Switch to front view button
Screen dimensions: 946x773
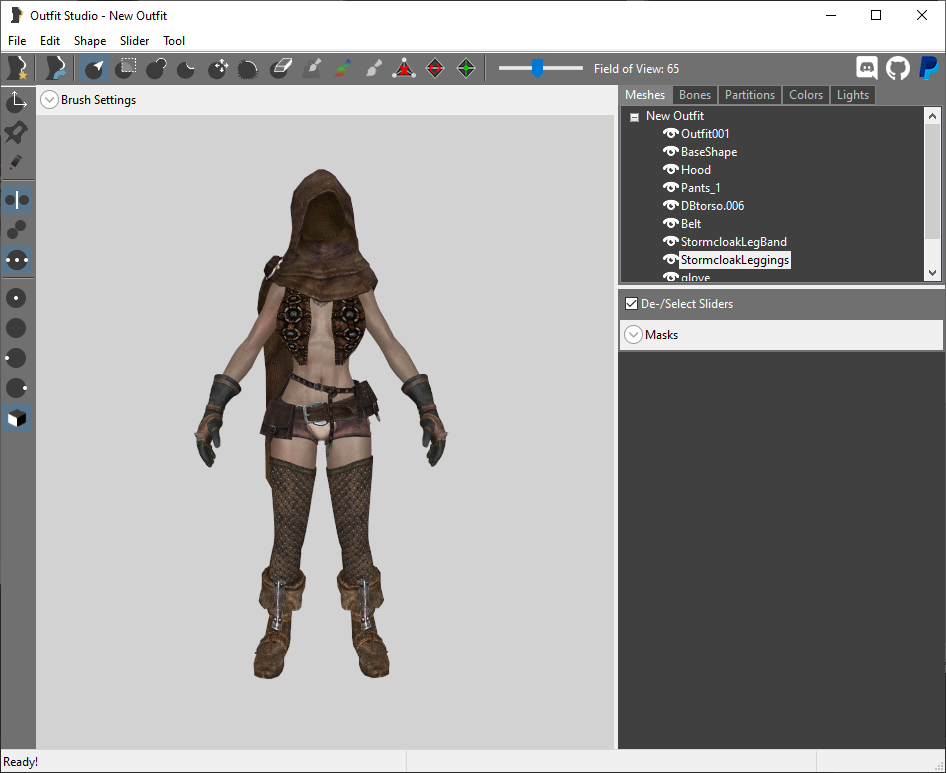[16, 298]
